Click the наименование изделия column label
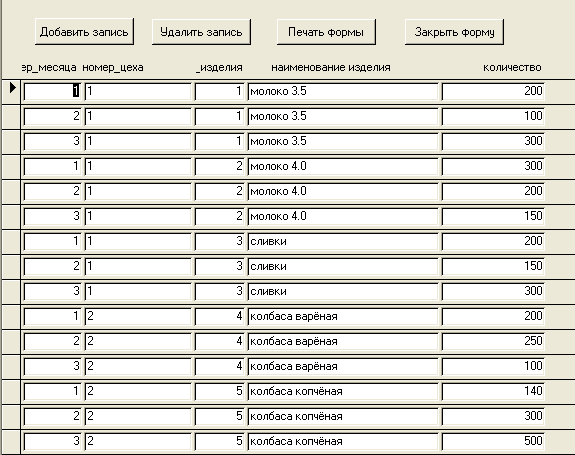This screenshot has width=575, height=455. click(x=331, y=67)
